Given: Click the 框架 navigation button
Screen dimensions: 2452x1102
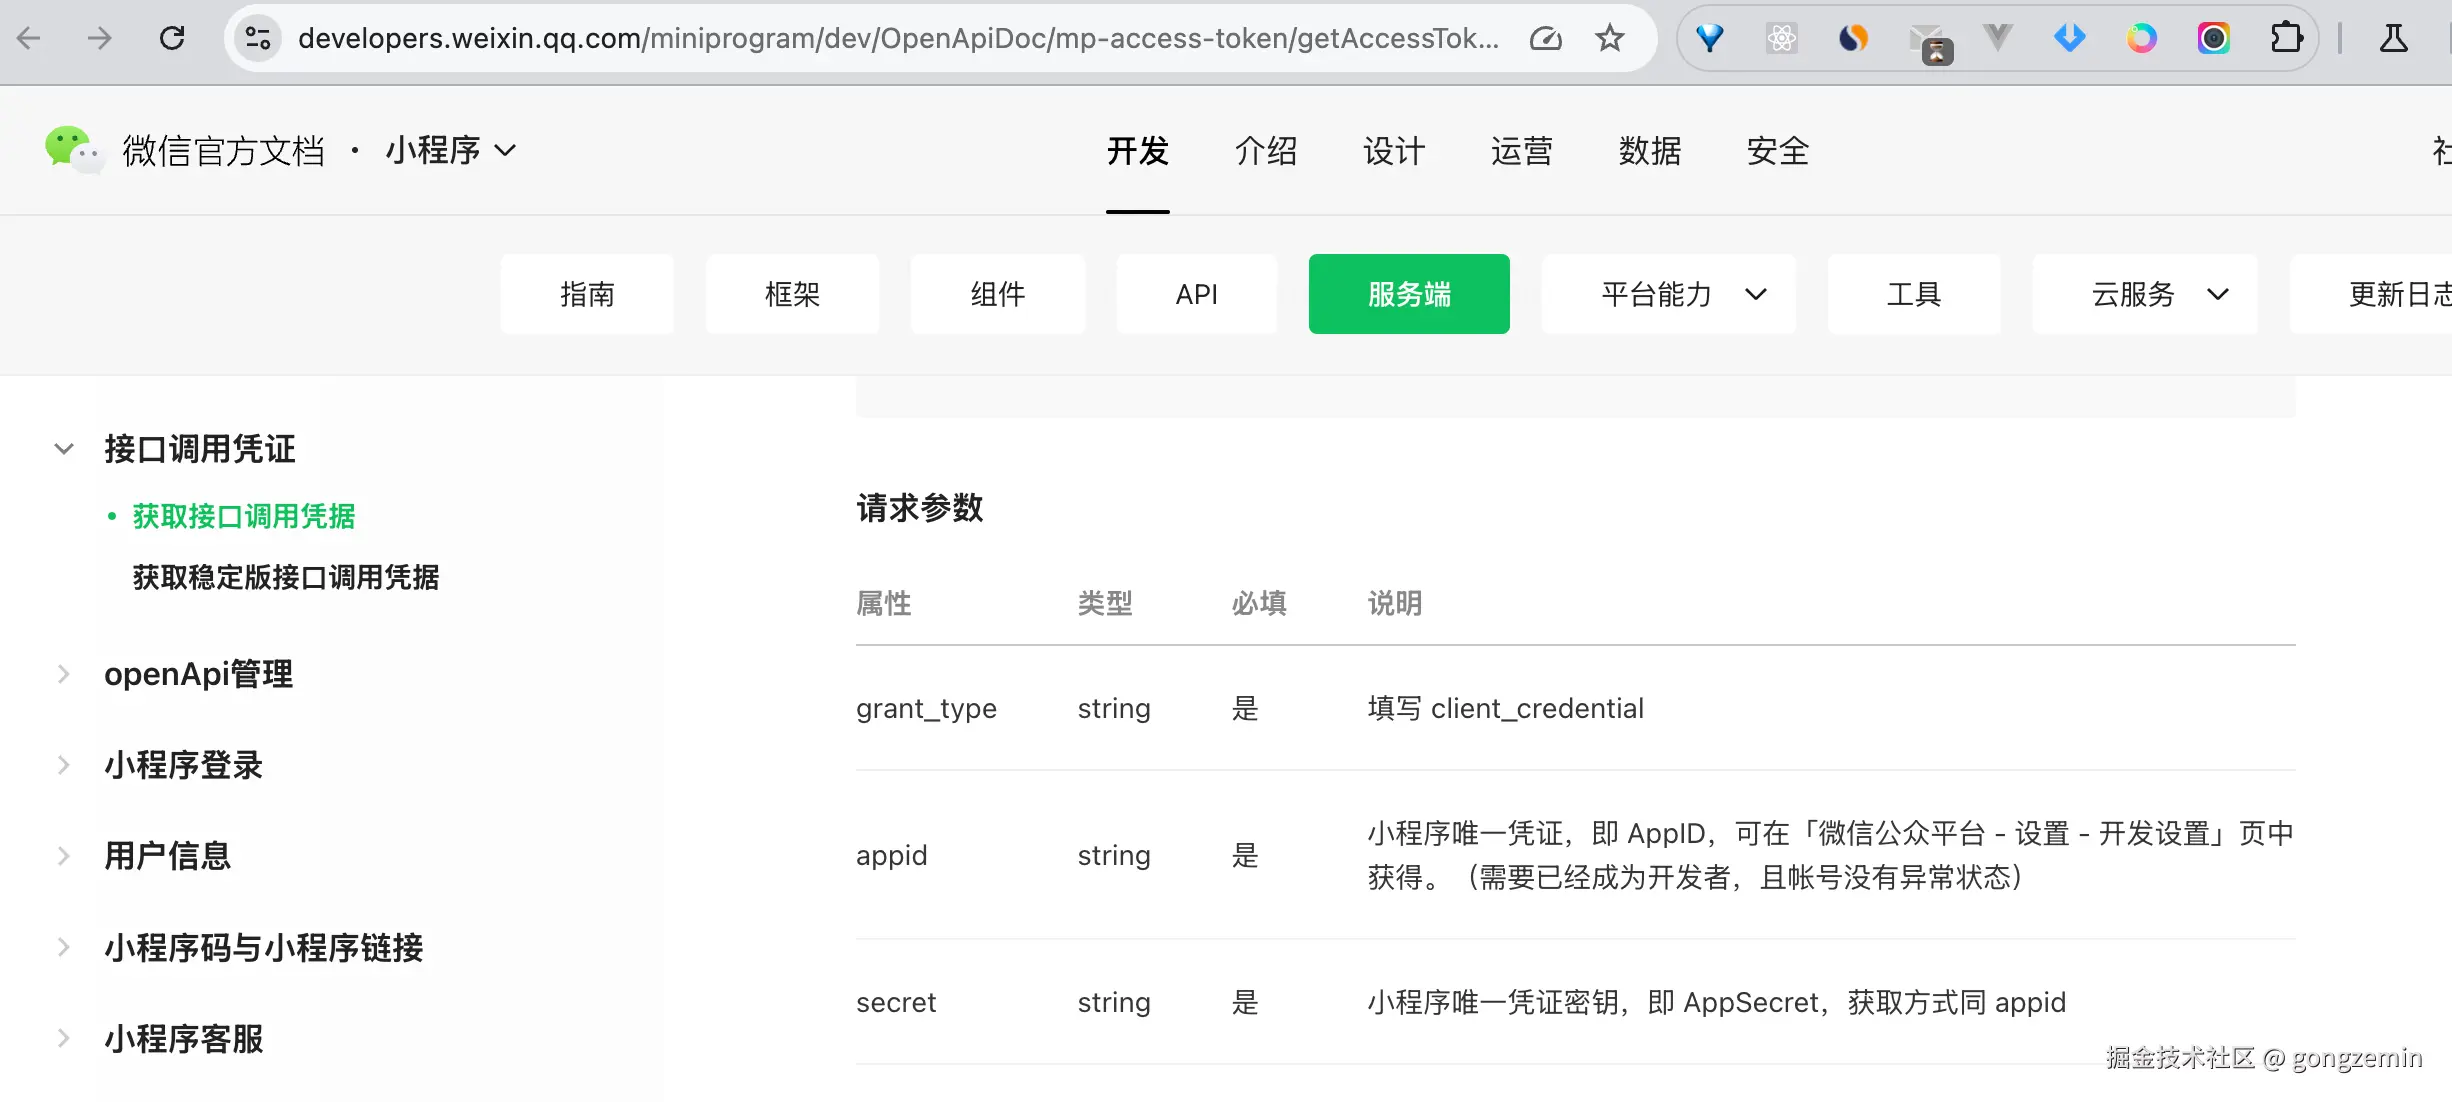Looking at the screenshot, I should 792,294.
